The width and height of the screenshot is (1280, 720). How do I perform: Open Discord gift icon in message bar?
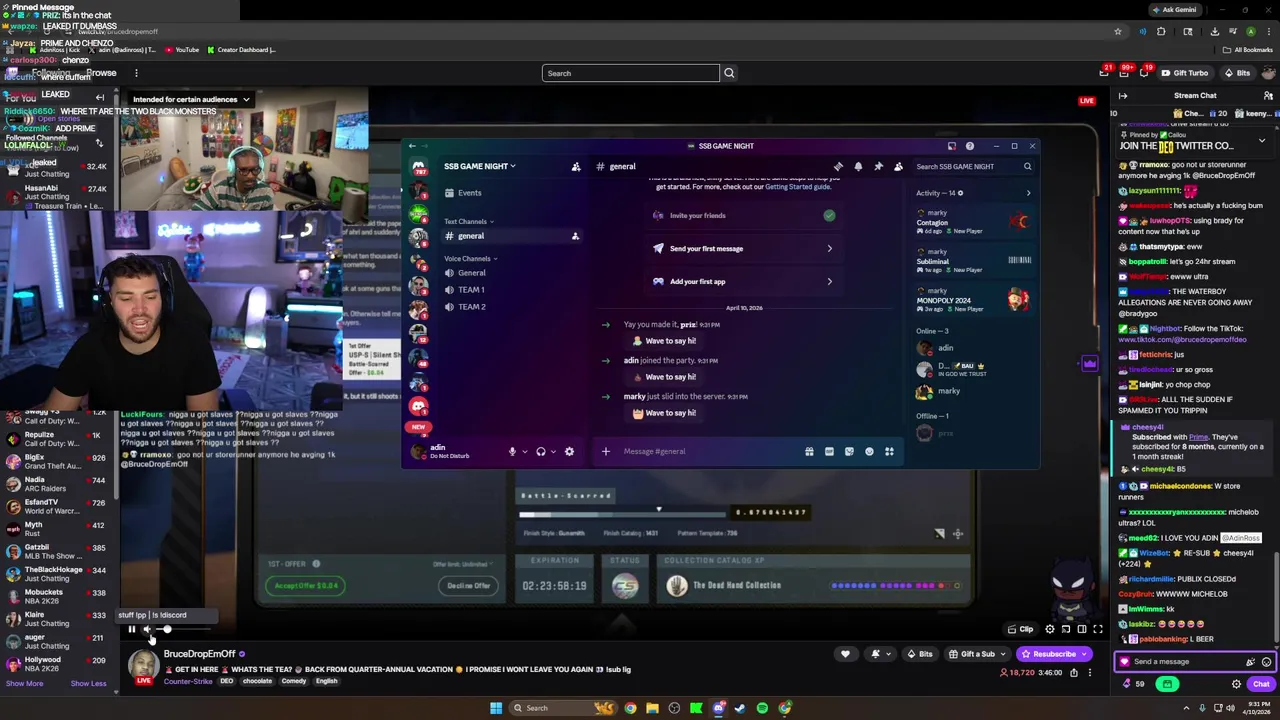coord(809,452)
